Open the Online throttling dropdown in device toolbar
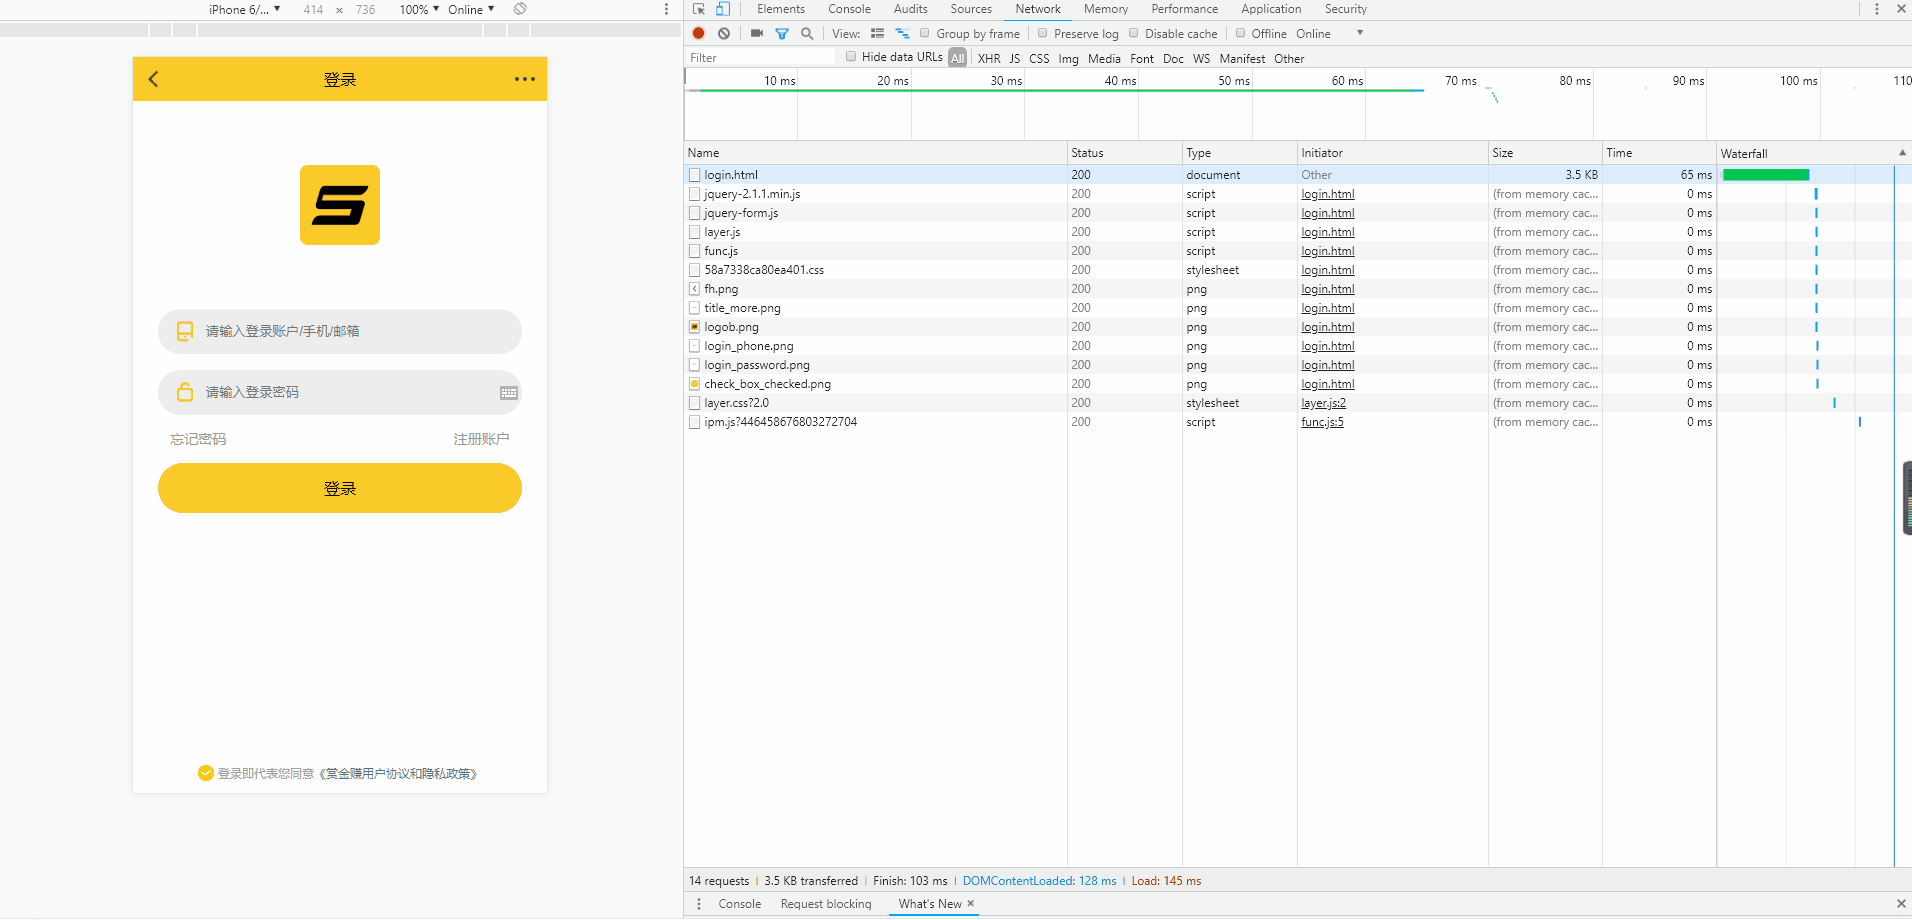Viewport: 1912px width, 920px height. [x=471, y=9]
